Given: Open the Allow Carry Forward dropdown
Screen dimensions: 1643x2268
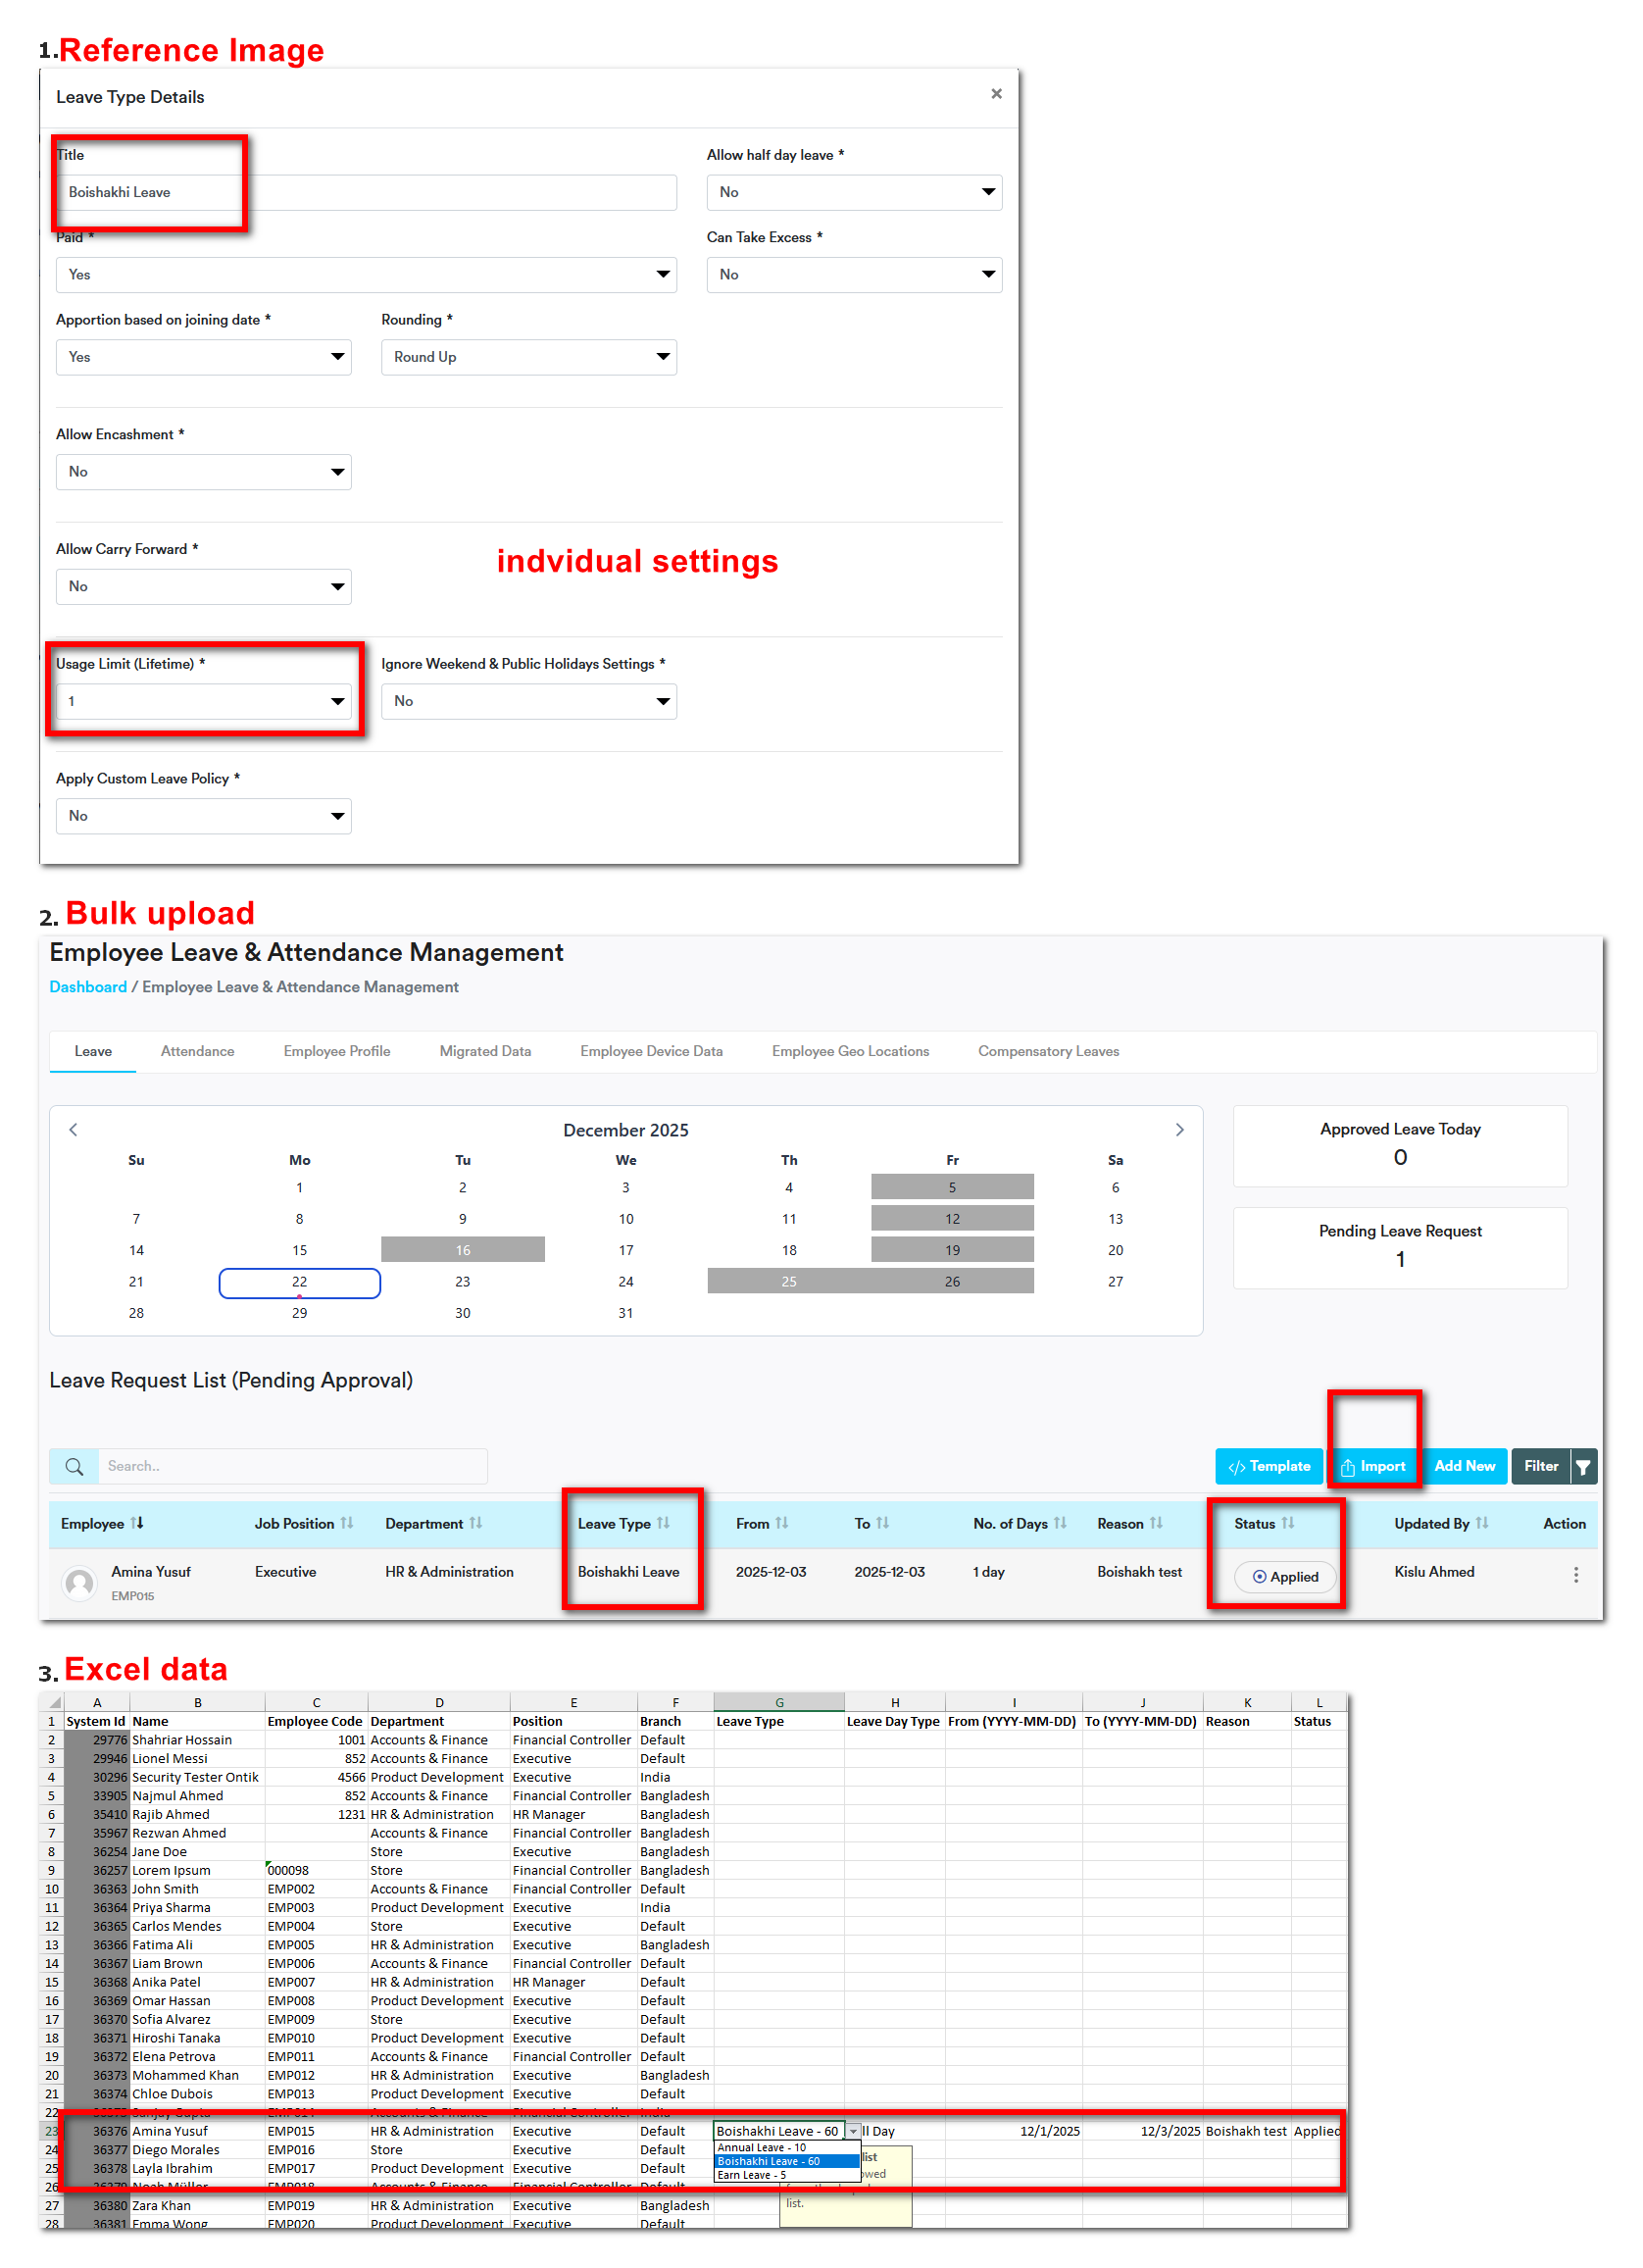Looking at the screenshot, I should [x=203, y=586].
